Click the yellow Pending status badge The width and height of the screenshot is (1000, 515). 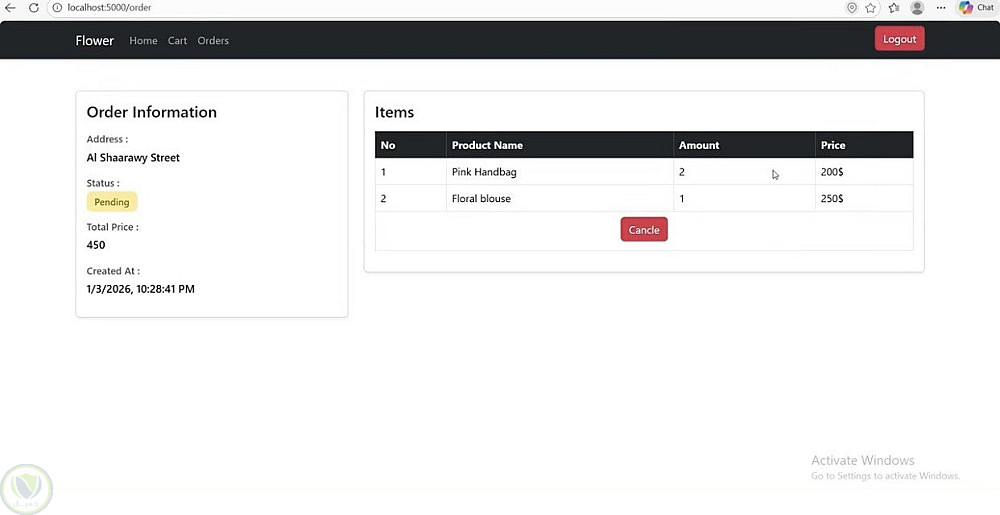pos(112,202)
